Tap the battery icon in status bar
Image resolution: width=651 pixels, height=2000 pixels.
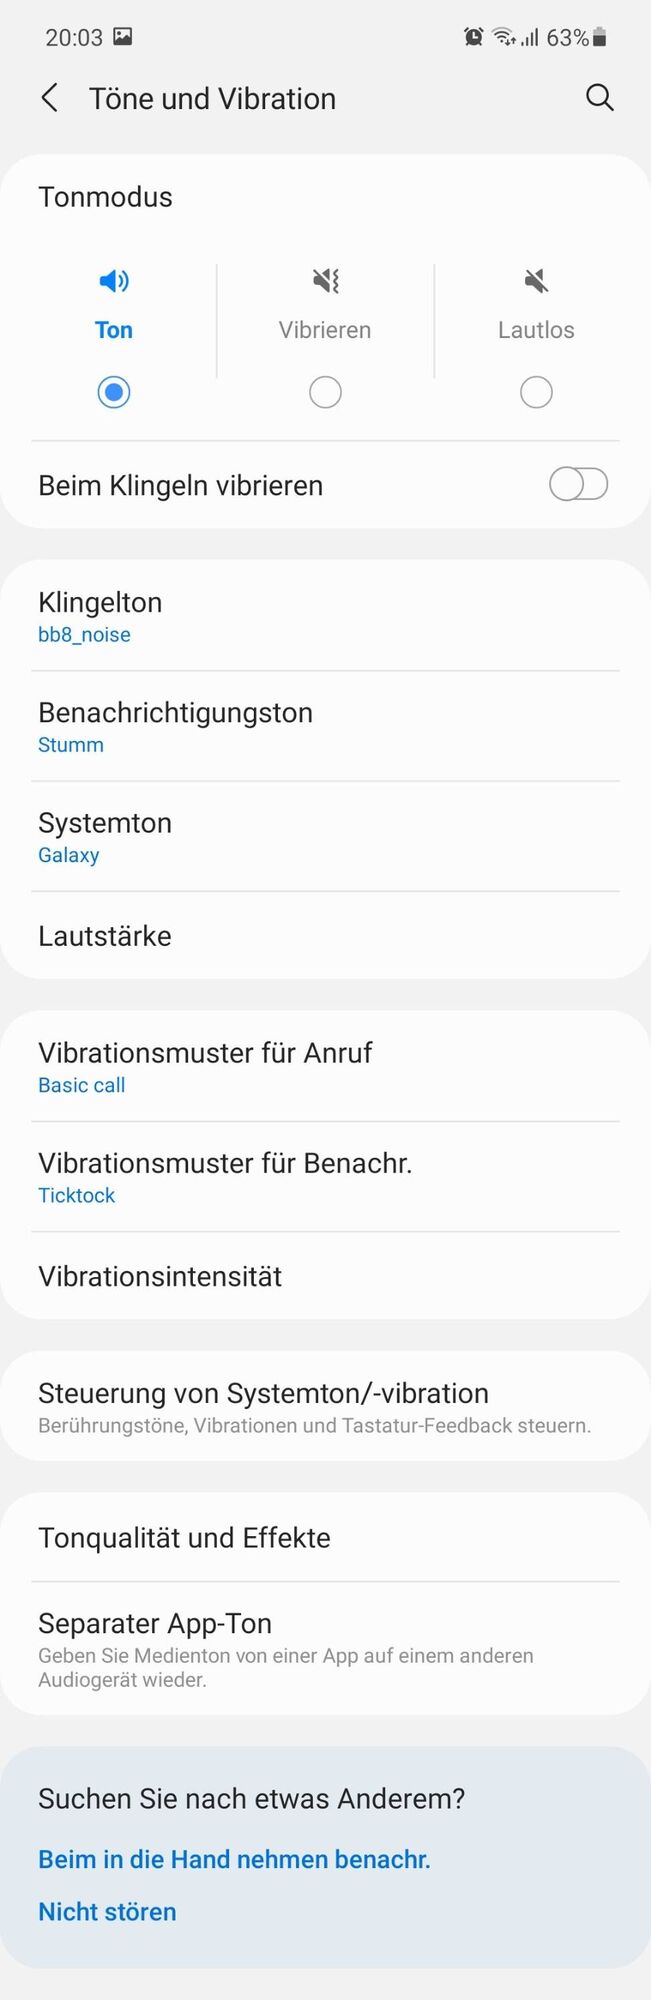click(x=599, y=37)
